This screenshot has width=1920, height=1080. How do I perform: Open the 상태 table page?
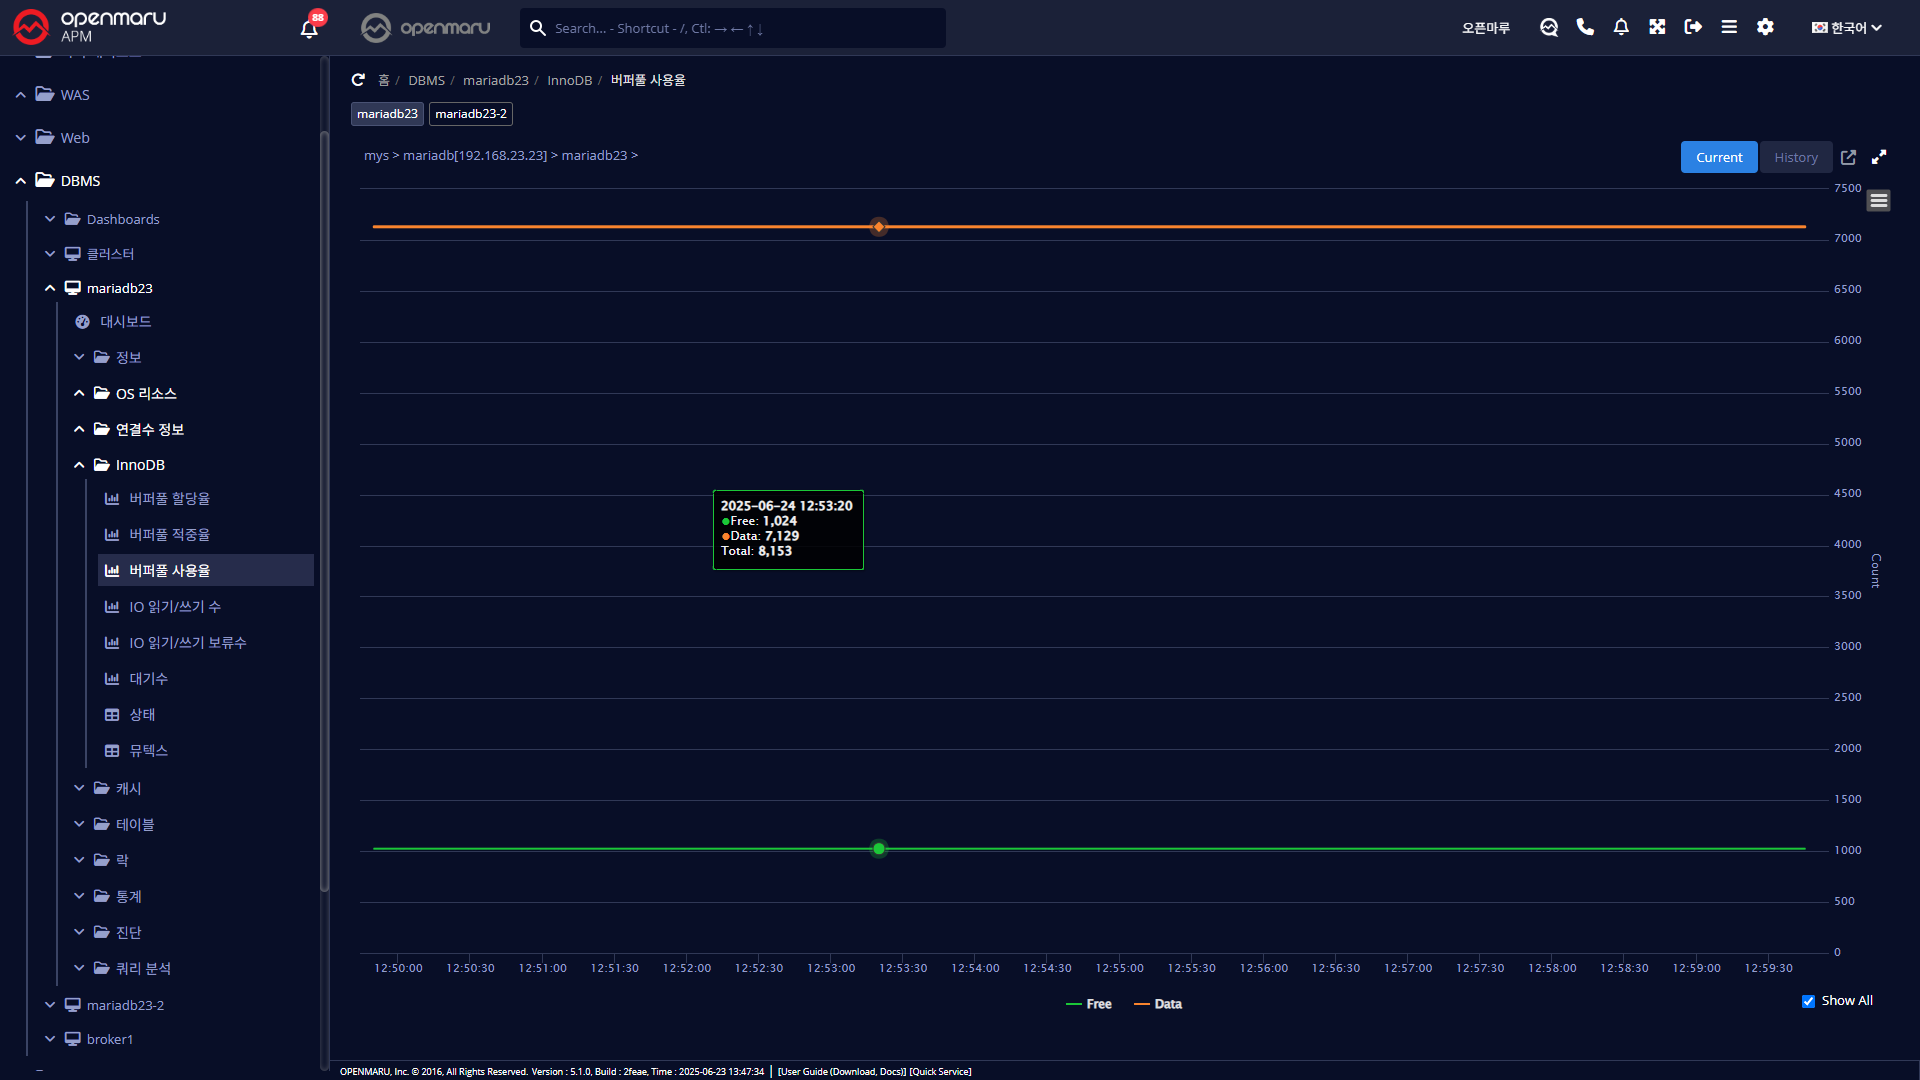tap(142, 714)
